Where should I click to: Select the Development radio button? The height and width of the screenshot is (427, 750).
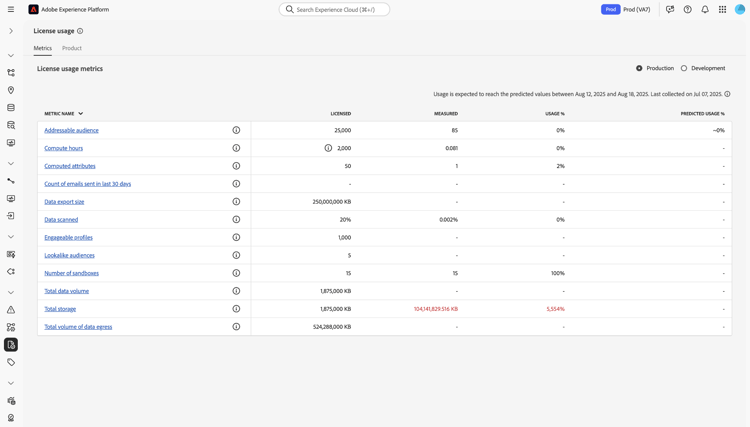click(684, 68)
